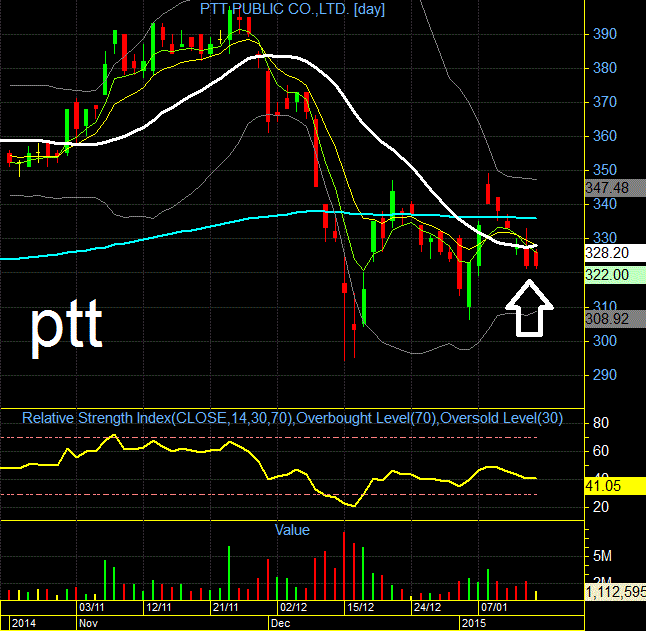Click the 360 price axis label

[604, 136]
